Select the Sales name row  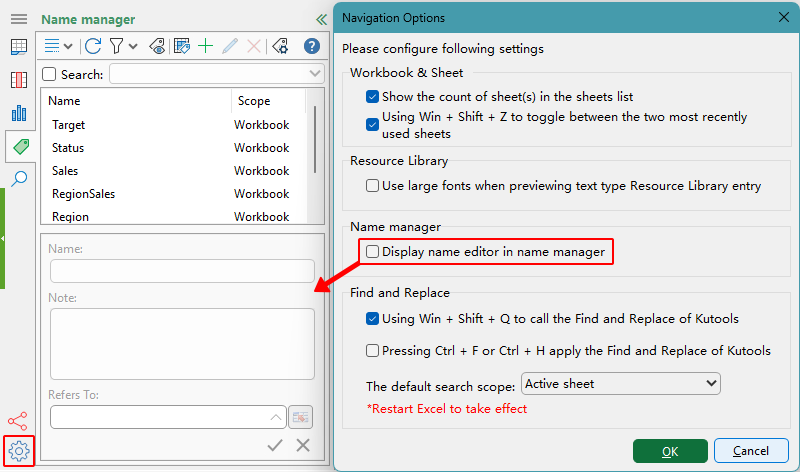(x=174, y=171)
